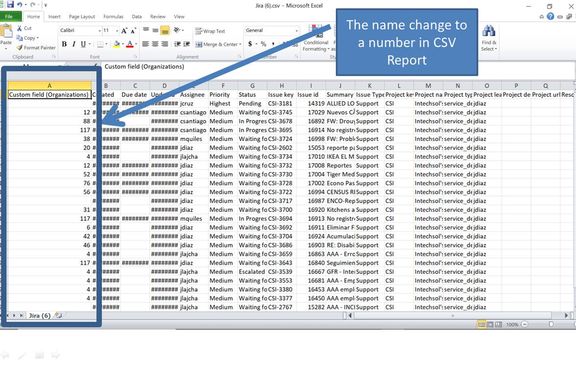Click the Decrease Indent icon
Viewport: 576px width, 365px height.
pos(177,44)
